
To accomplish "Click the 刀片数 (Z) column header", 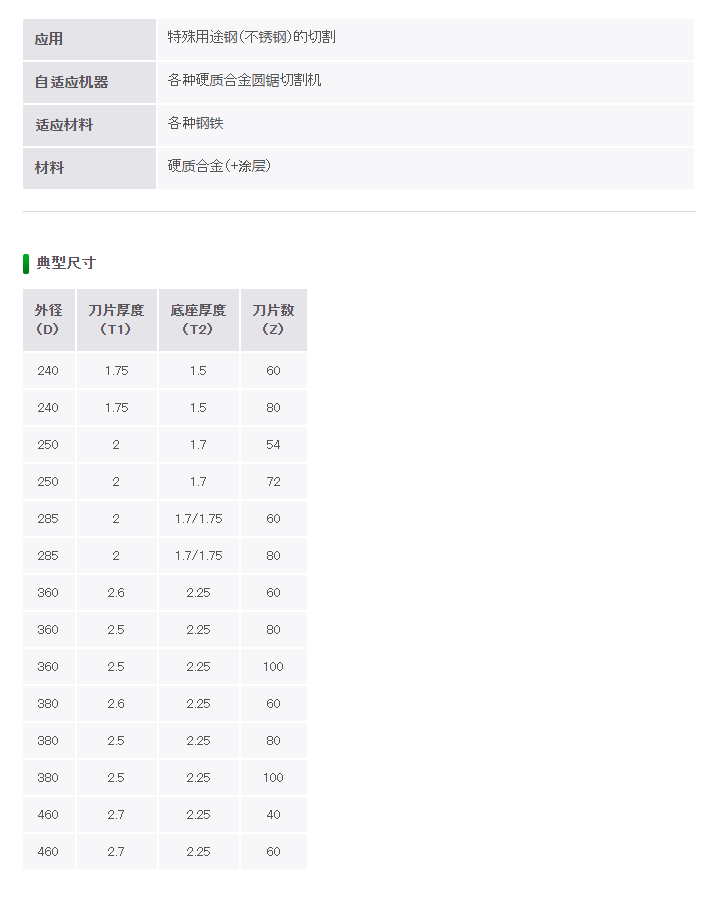I will [x=274, y=320].
